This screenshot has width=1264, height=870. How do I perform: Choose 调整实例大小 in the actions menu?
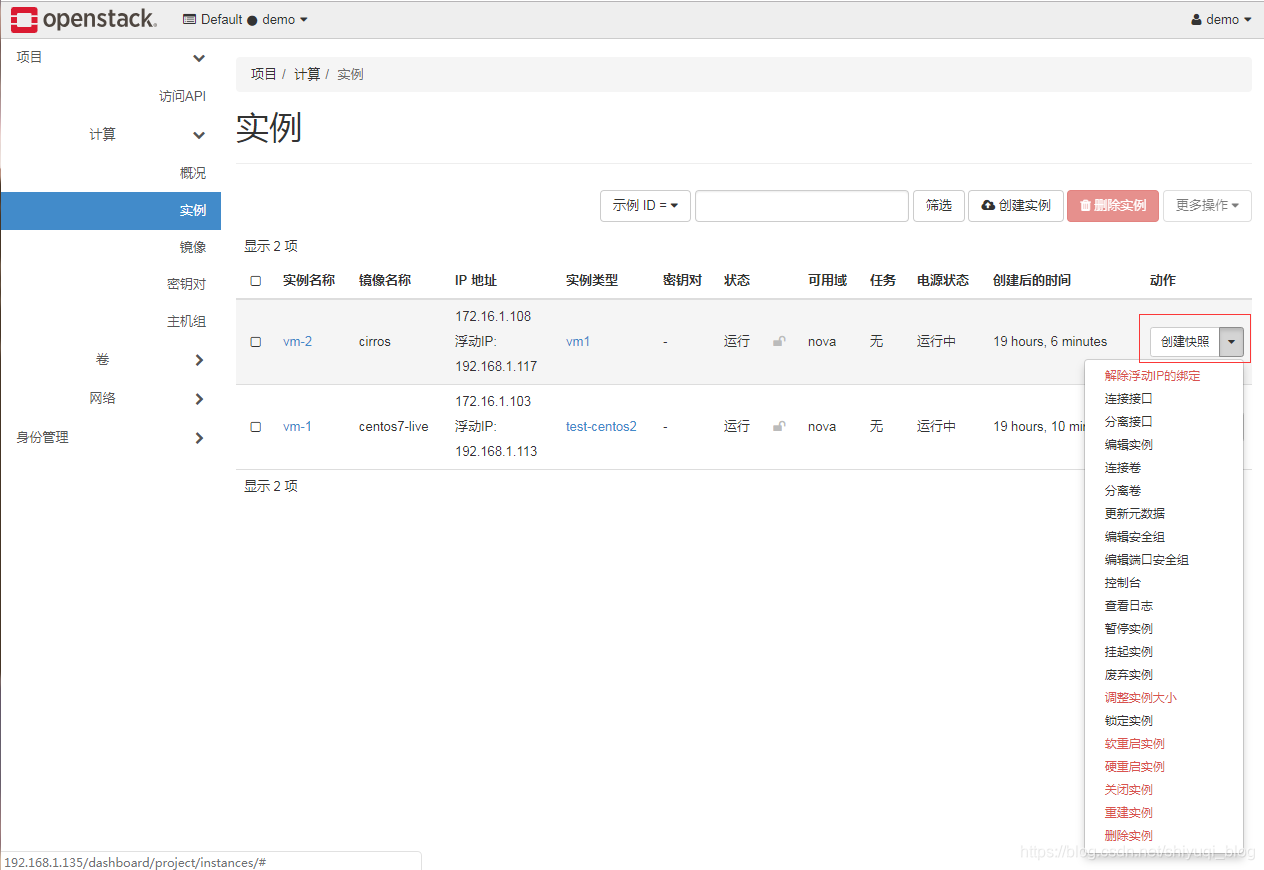tap(1141, 697)
